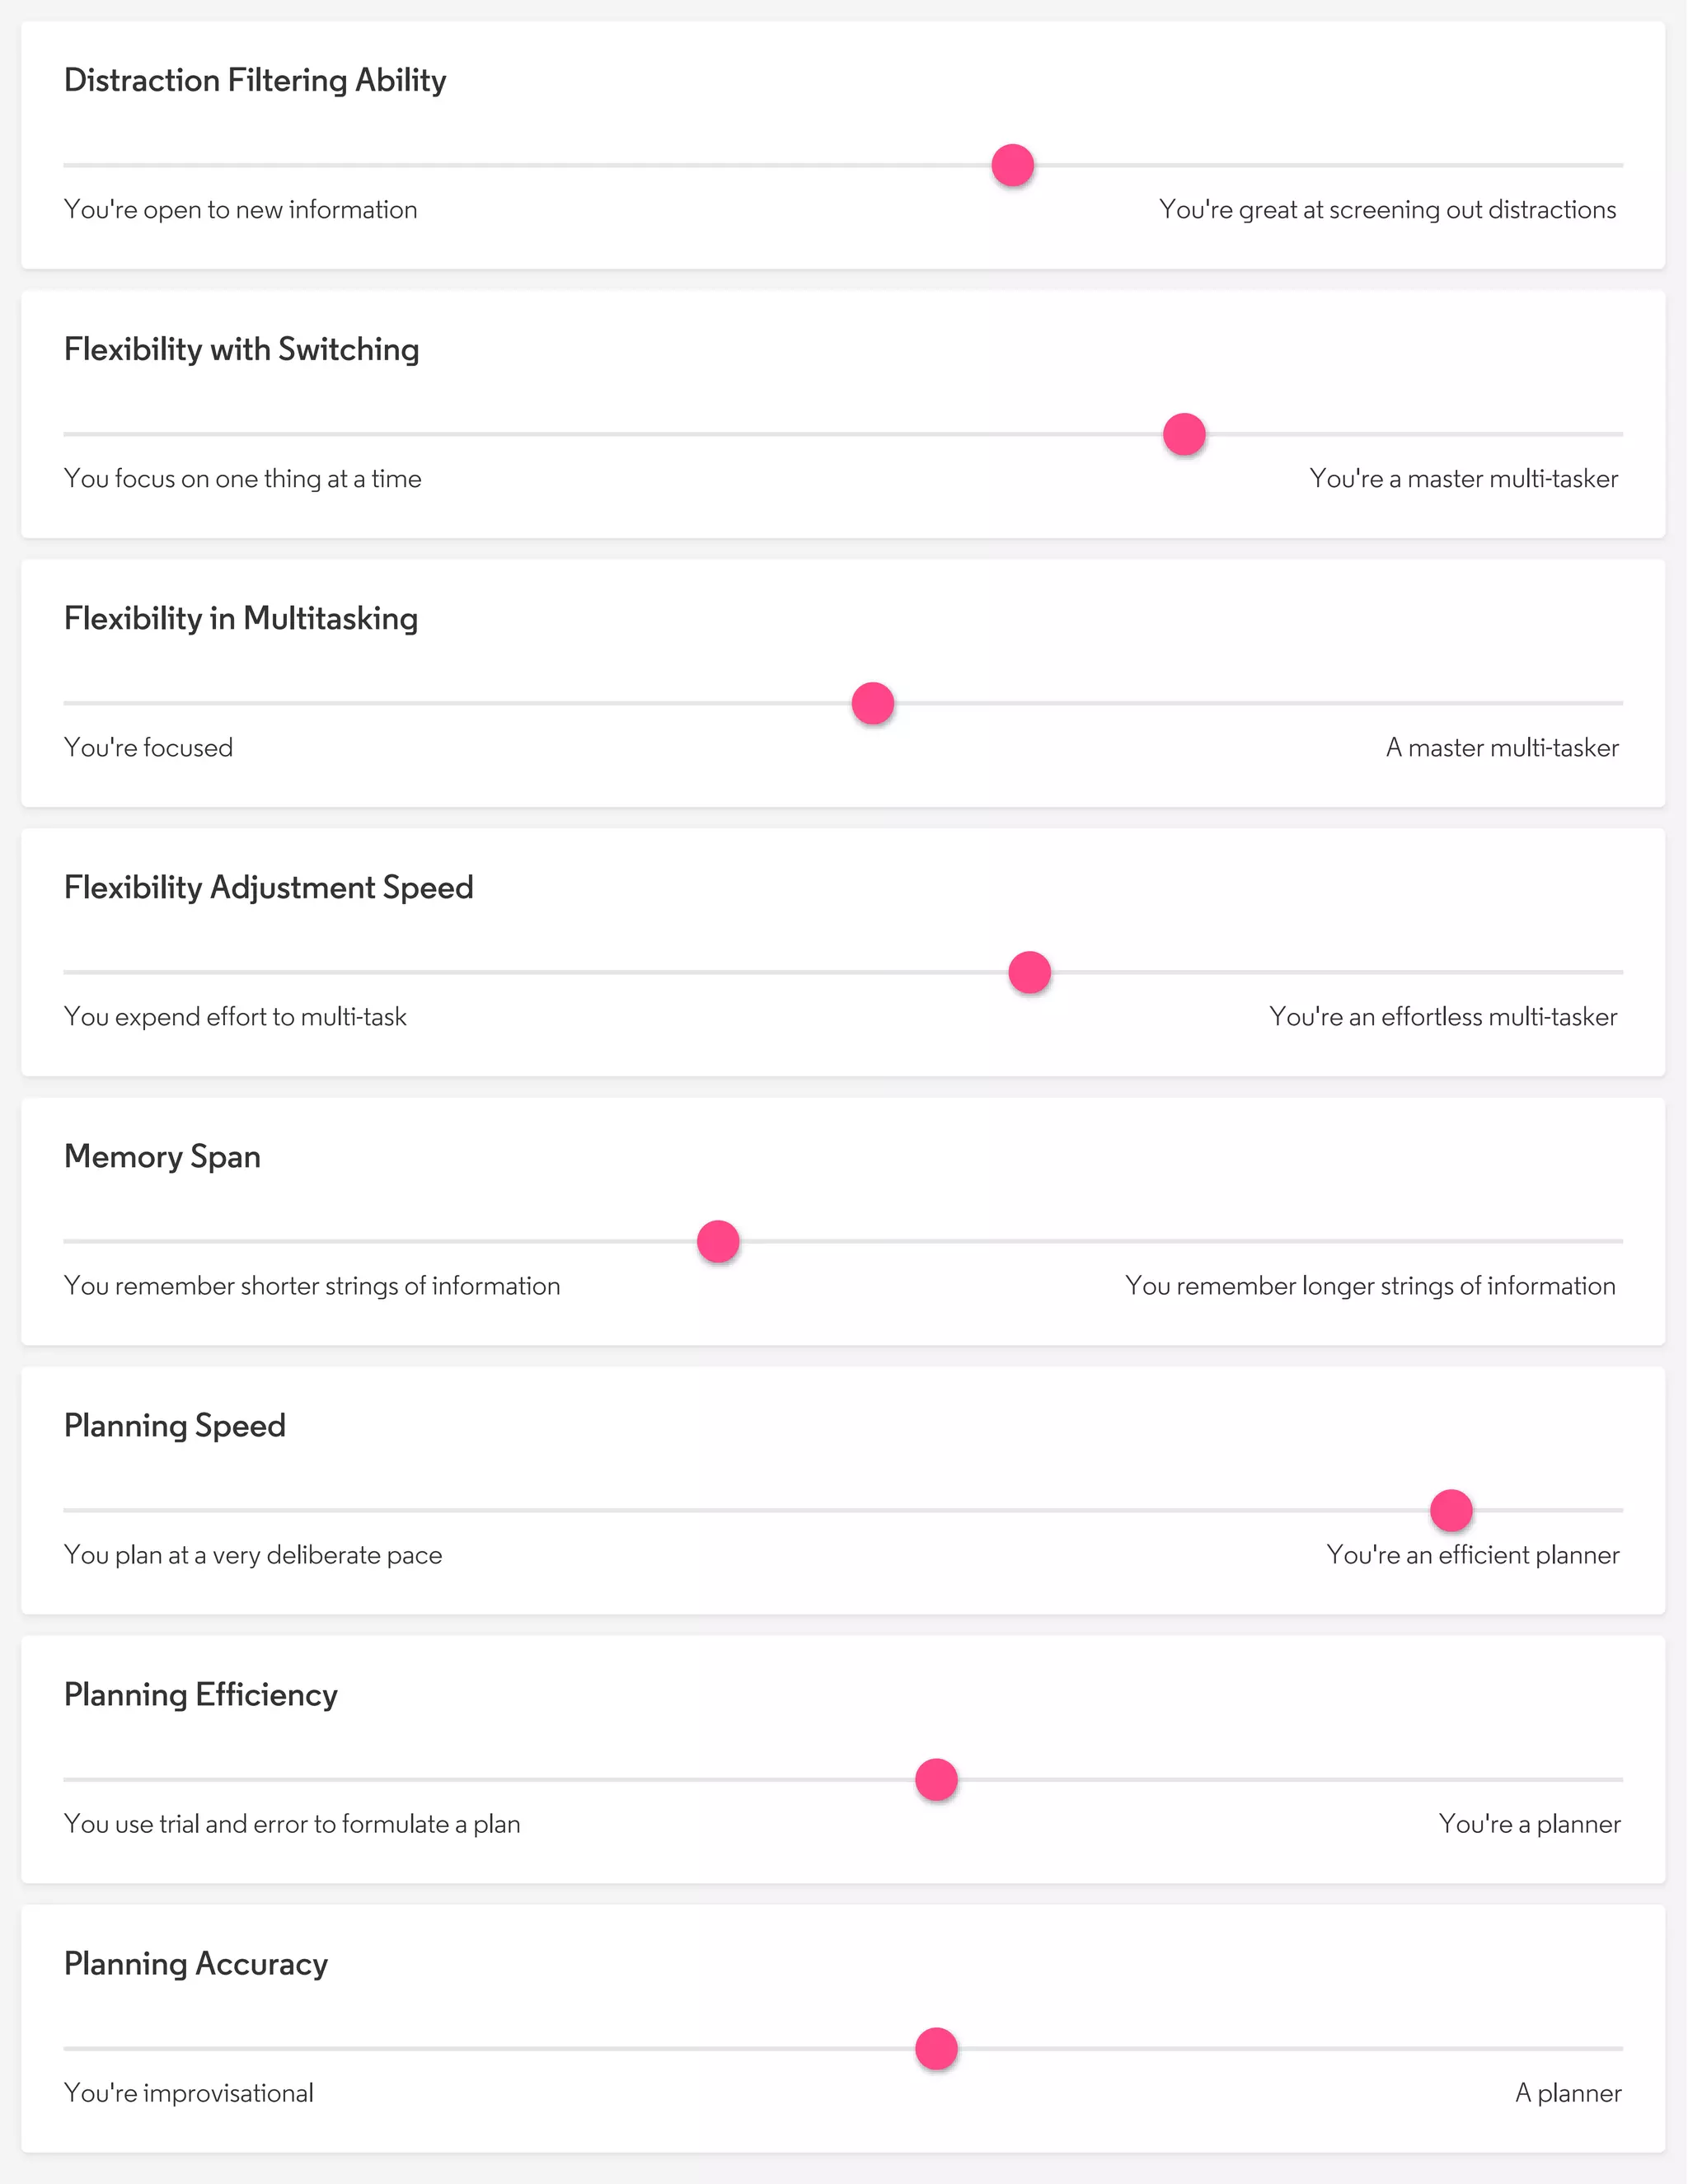
Task: Click 'You remember longer strings of information' text
Action: pos(1370,1286)
